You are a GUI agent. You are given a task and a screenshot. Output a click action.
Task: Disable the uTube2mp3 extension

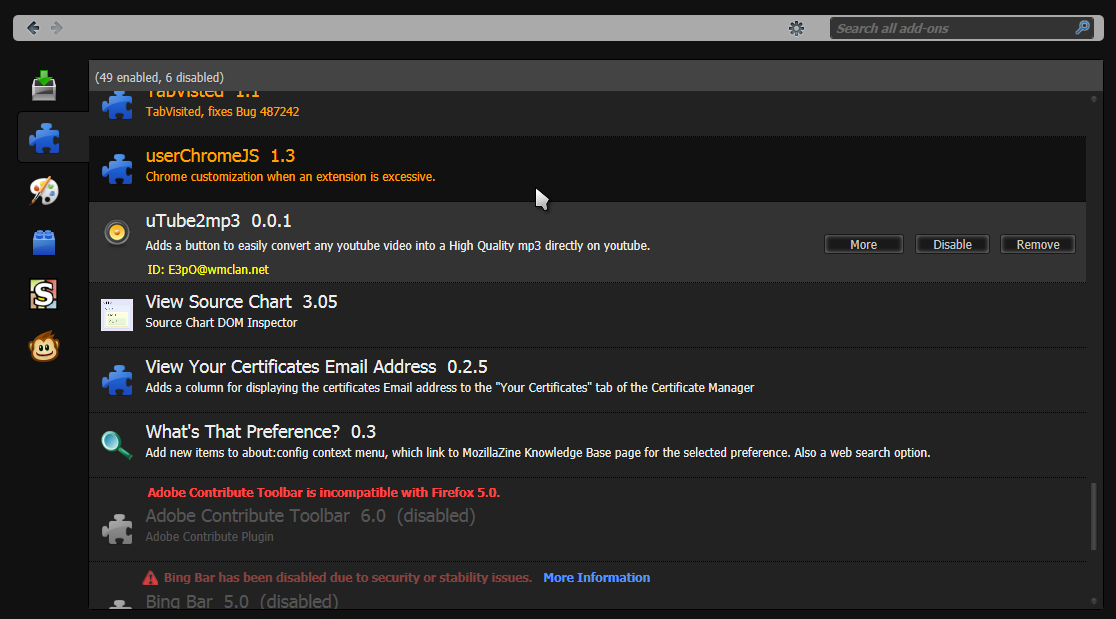[x=951, y=243]
